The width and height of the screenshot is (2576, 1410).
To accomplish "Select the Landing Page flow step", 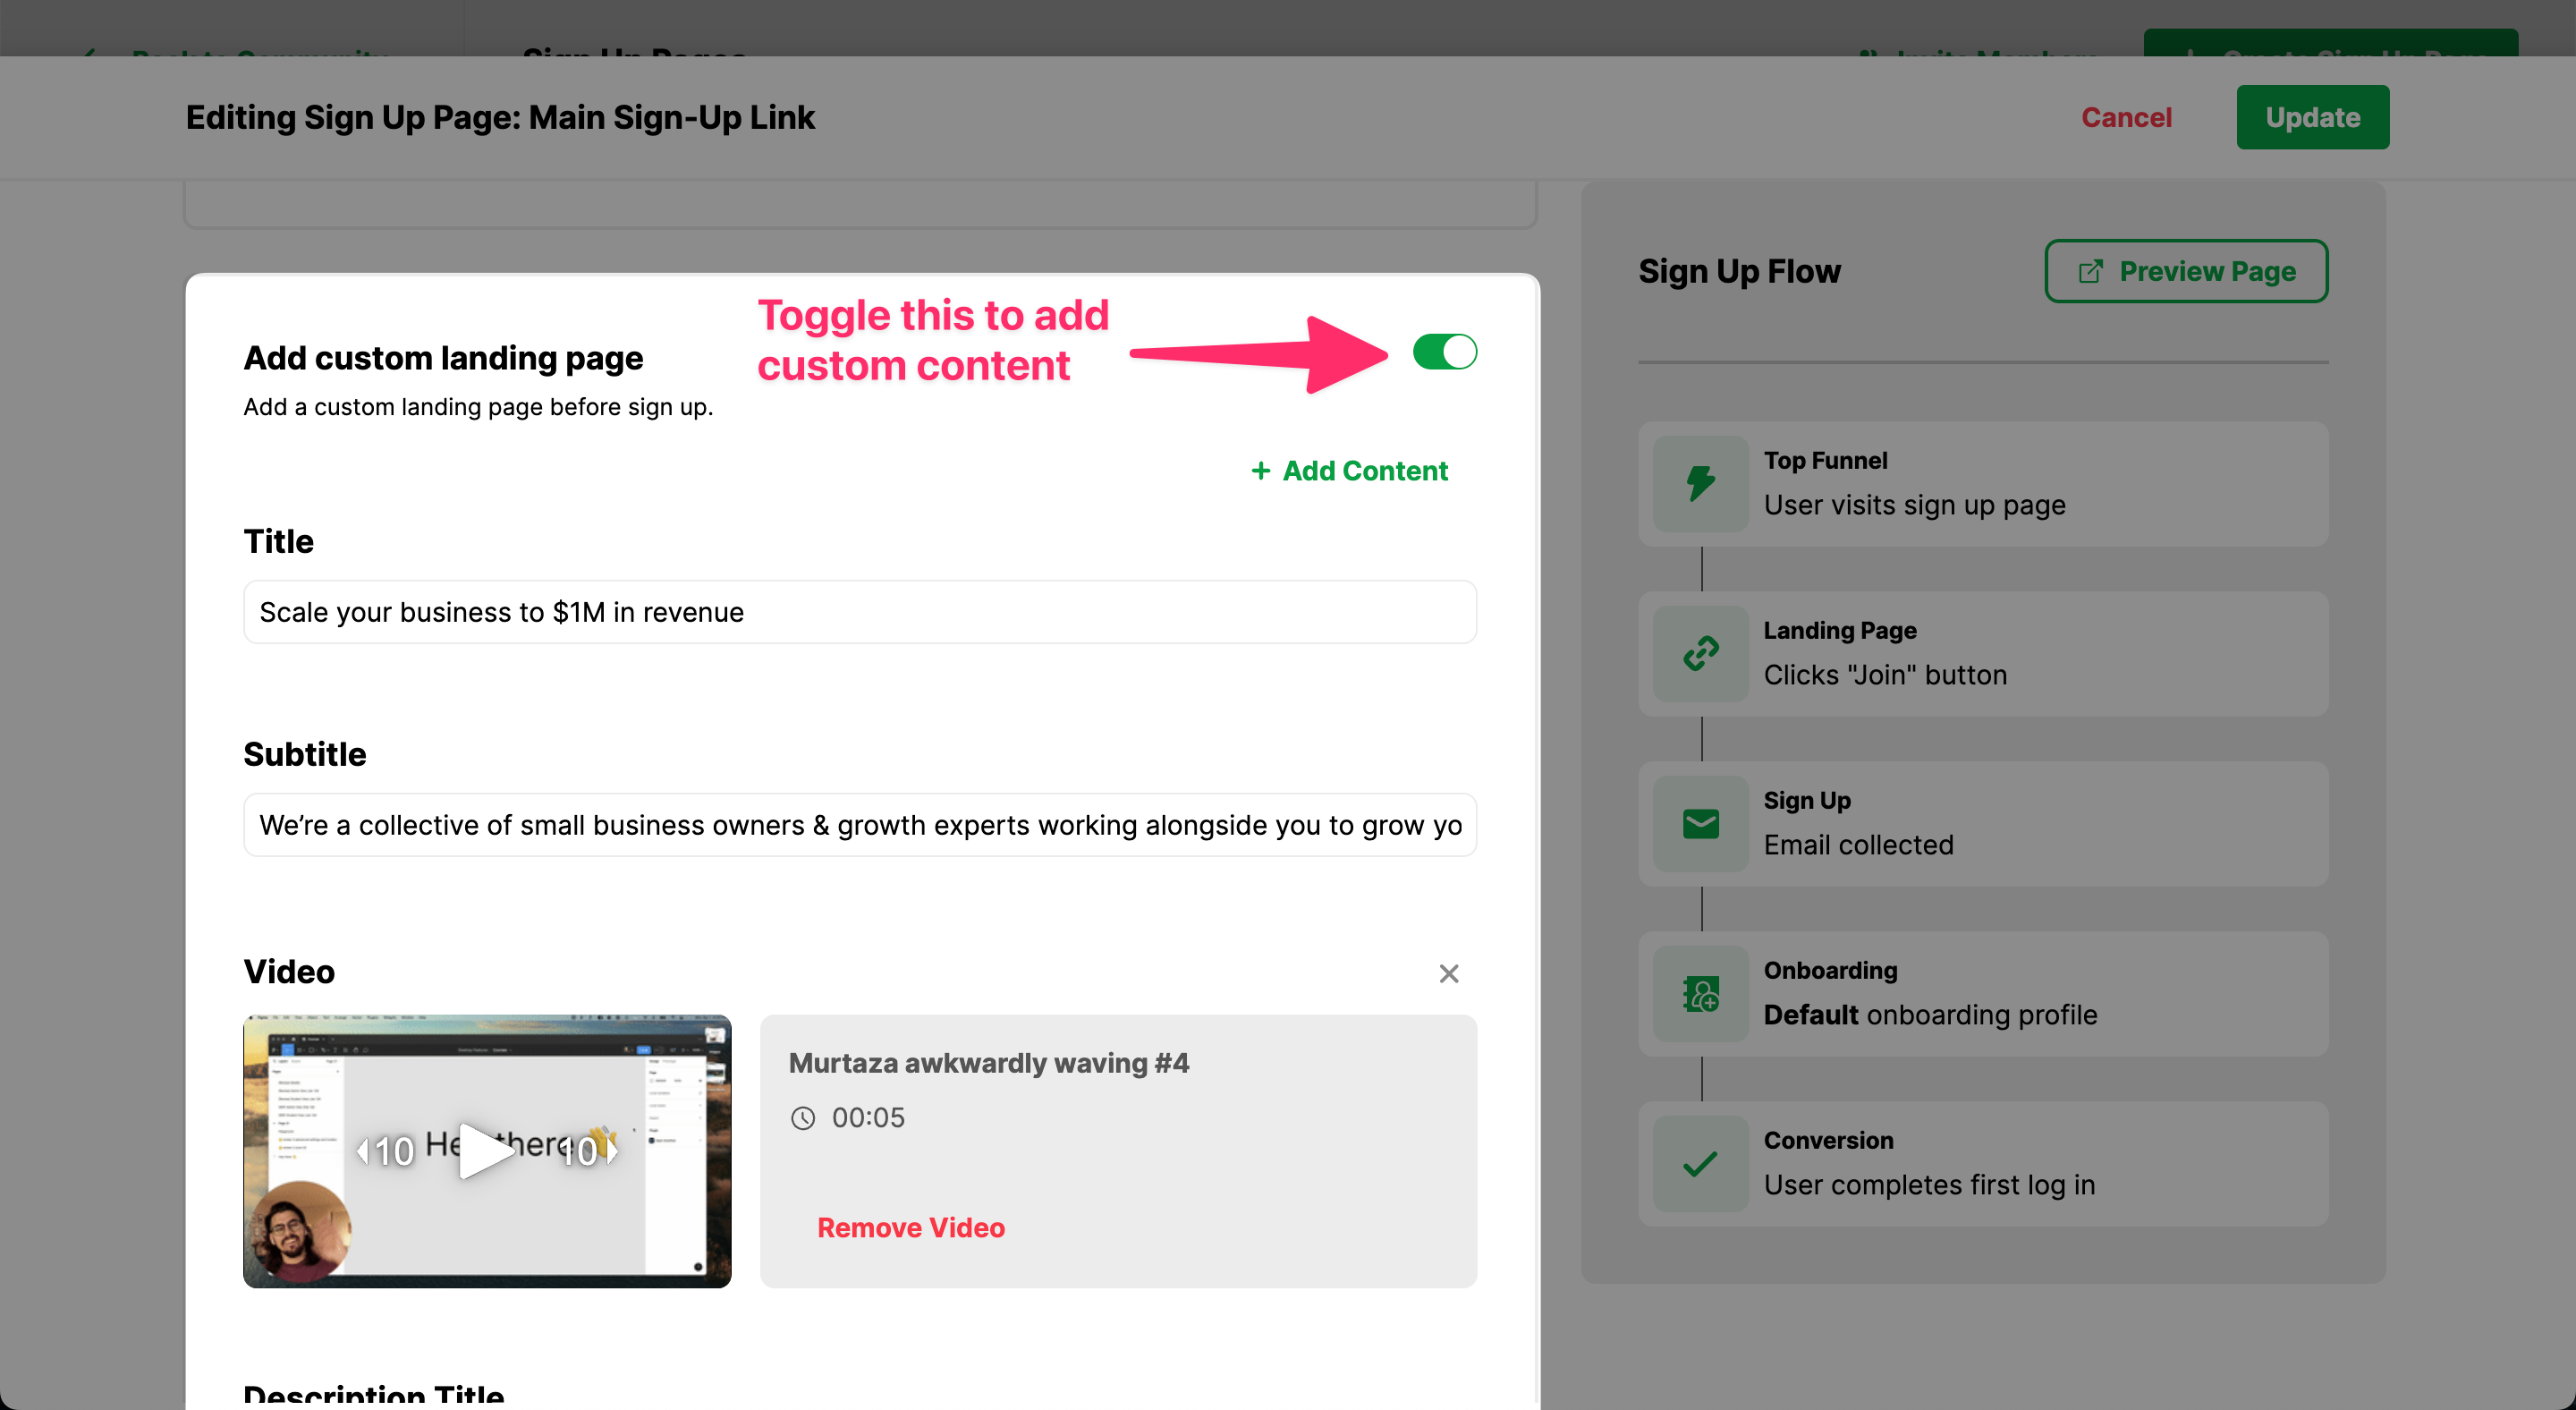I will (x=1983, y=654).
